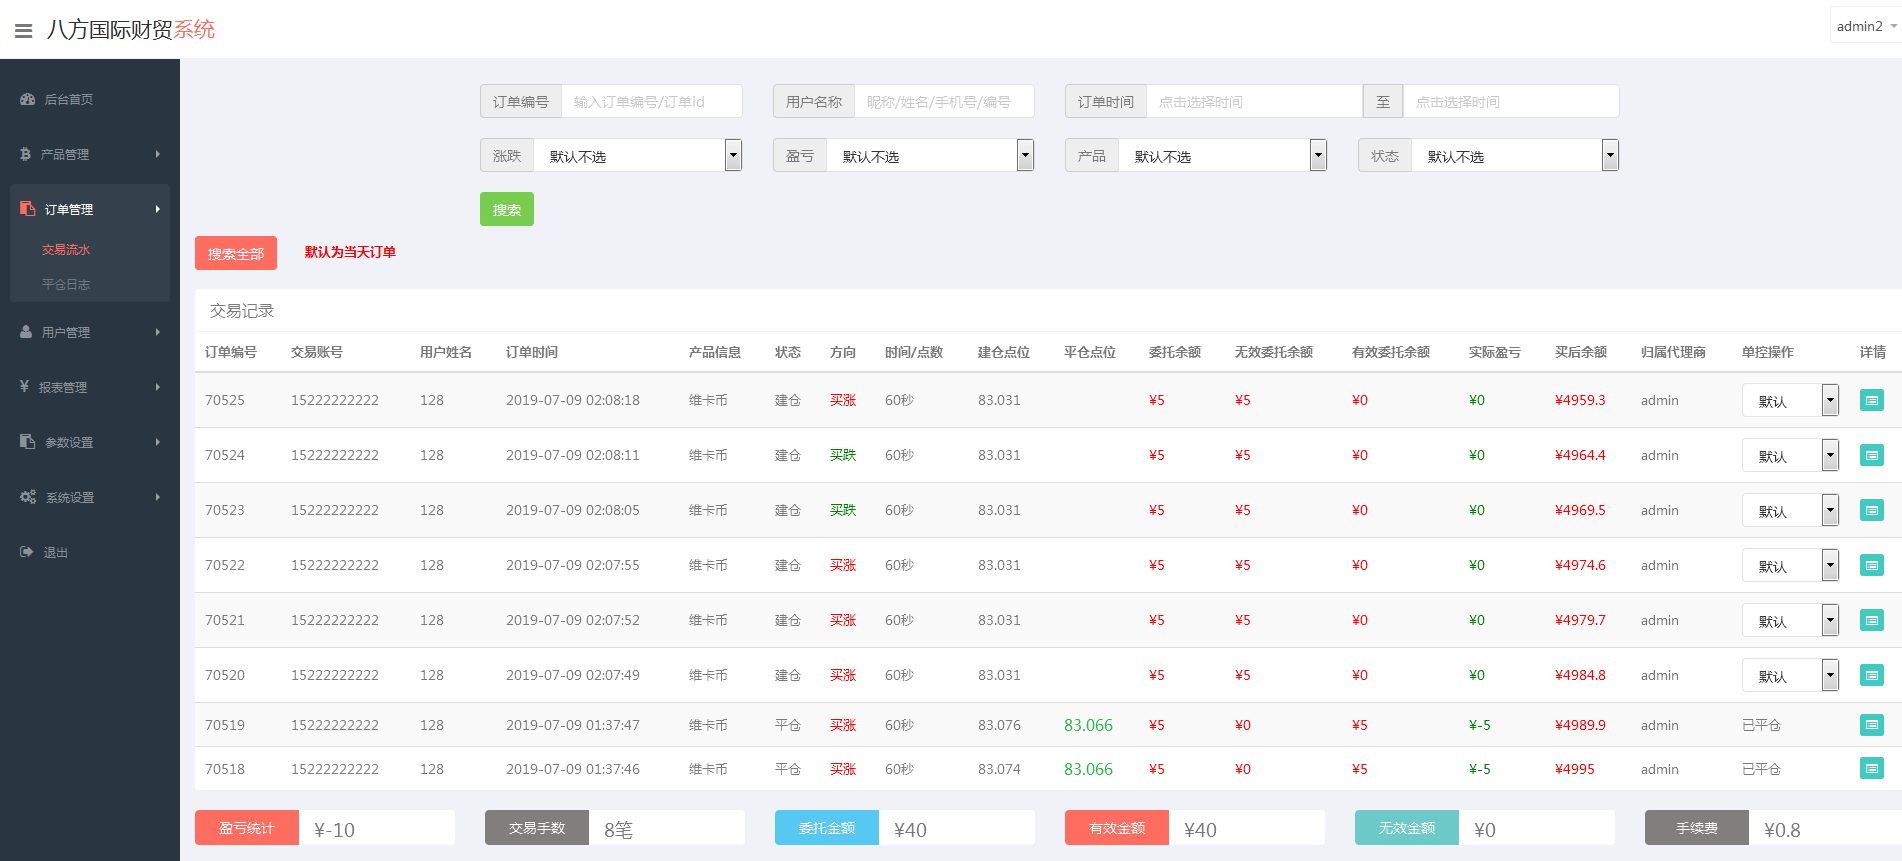Click the red 搜索全部 button

(236, 254)
